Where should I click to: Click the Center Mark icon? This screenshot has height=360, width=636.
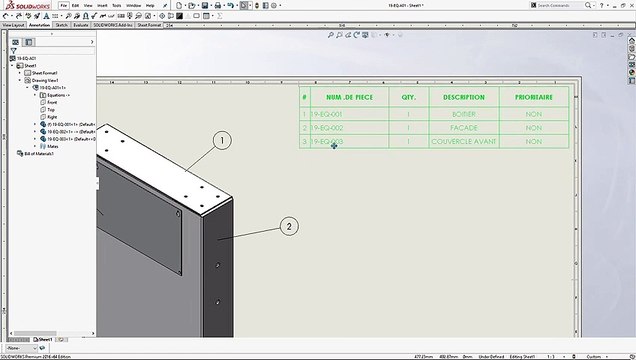[x=162, y=16]
